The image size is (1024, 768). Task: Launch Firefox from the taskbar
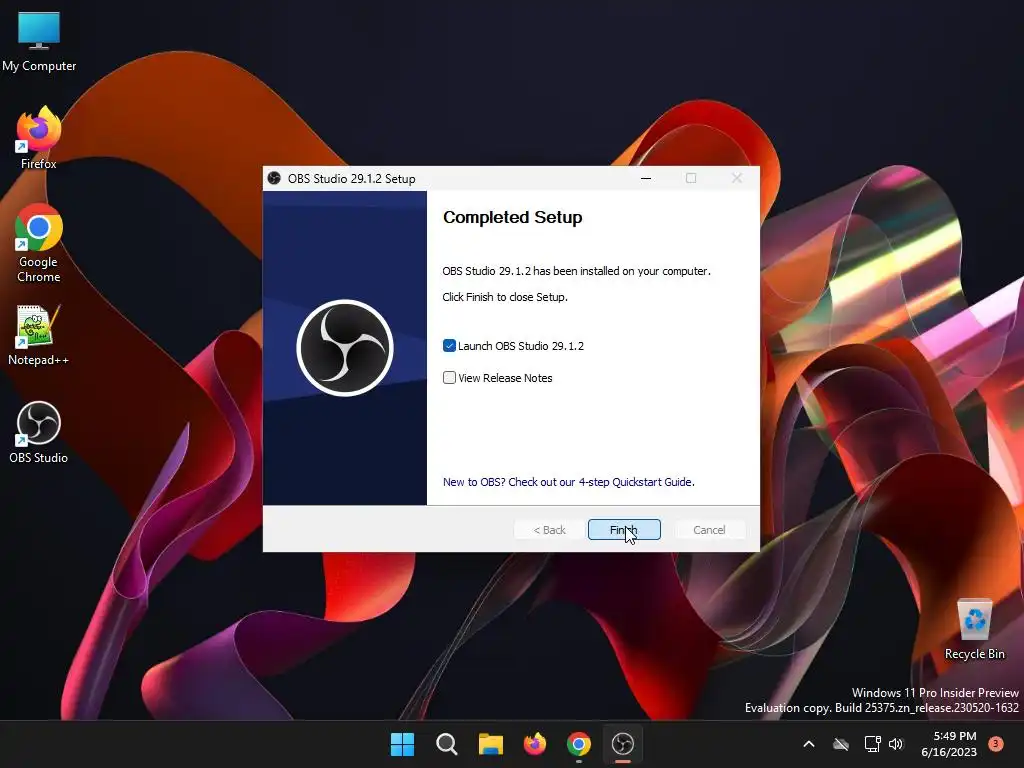tap(535, 744)
